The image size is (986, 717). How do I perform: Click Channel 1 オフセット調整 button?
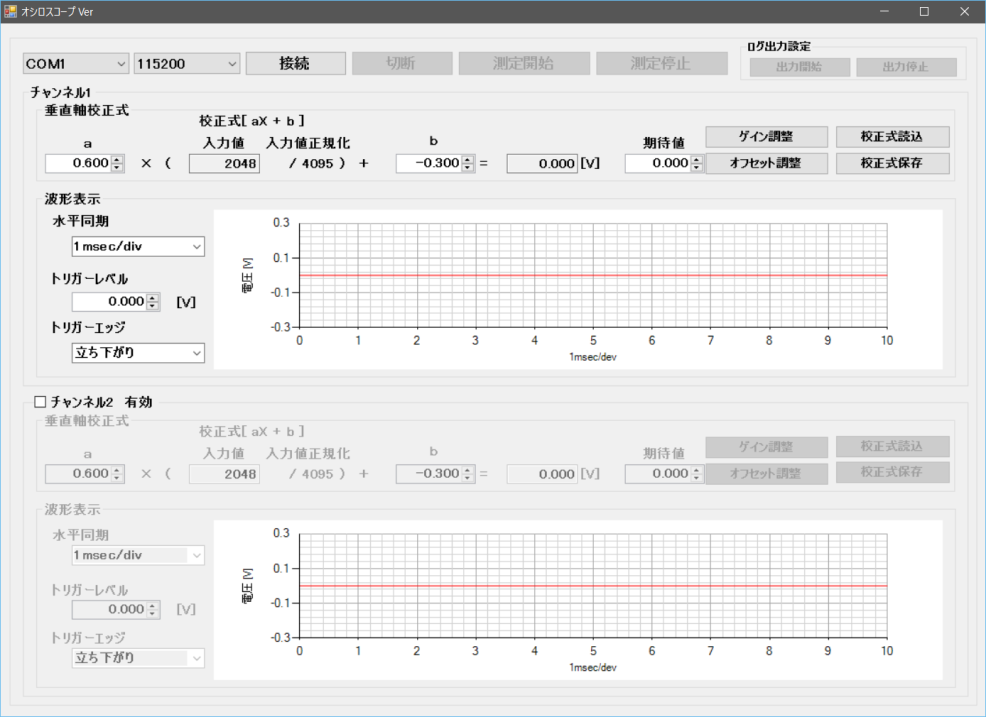pyautogui.click(x=767, y=163)
